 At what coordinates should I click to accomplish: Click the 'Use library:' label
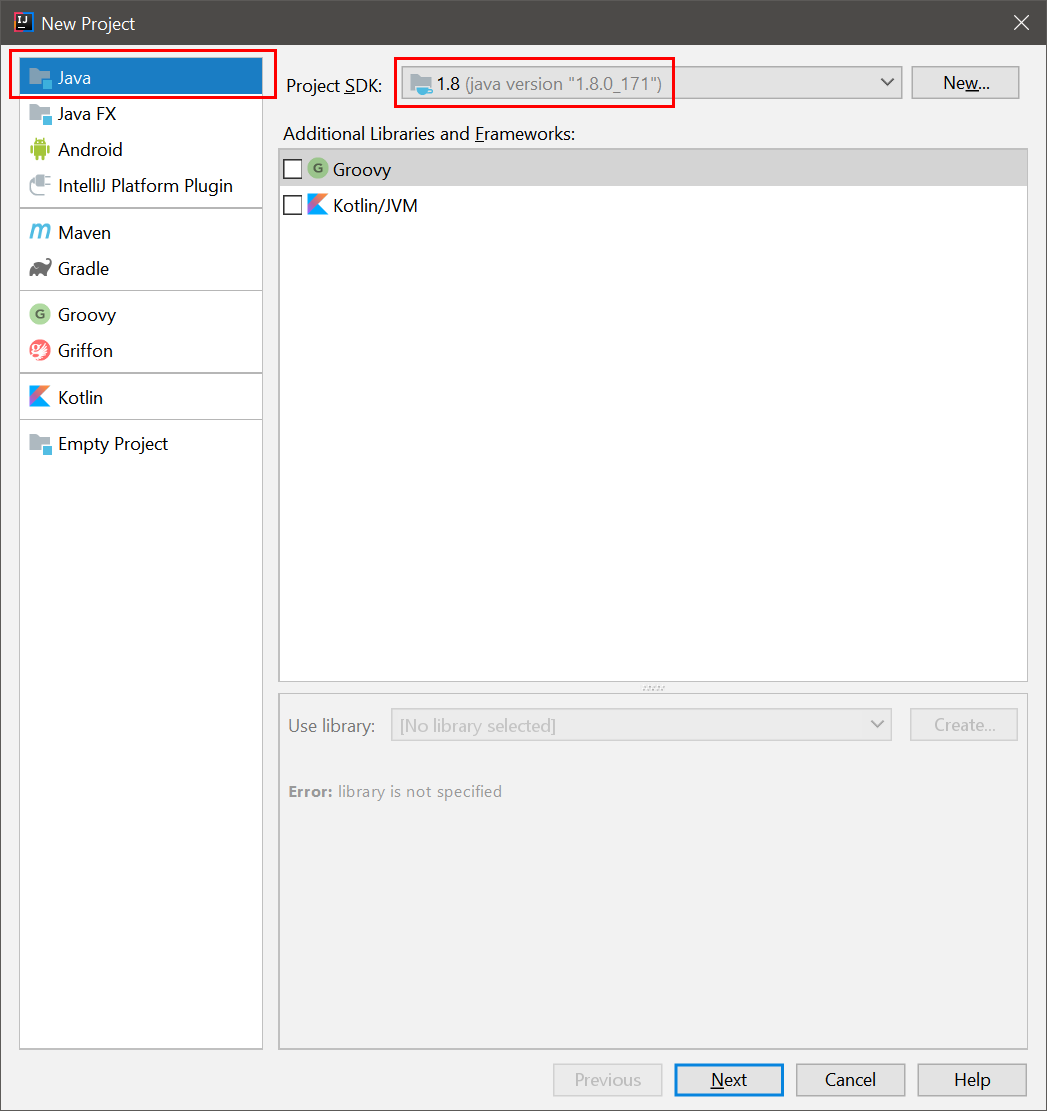click(332, 726)
